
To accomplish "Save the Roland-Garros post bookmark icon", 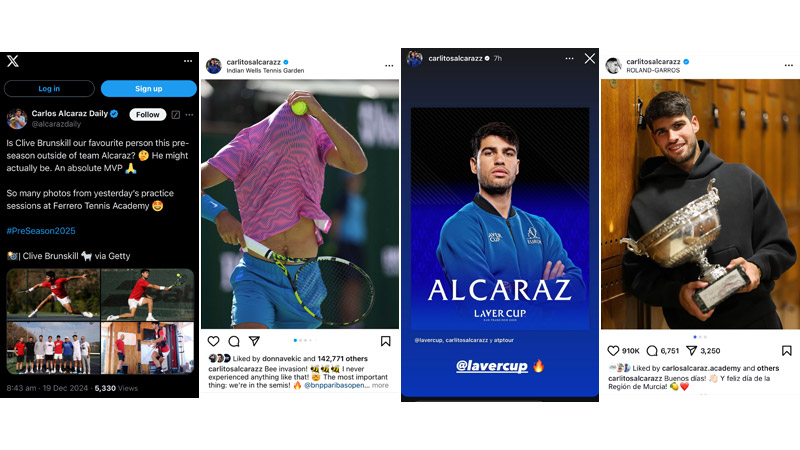I will (x=787, y=351).
